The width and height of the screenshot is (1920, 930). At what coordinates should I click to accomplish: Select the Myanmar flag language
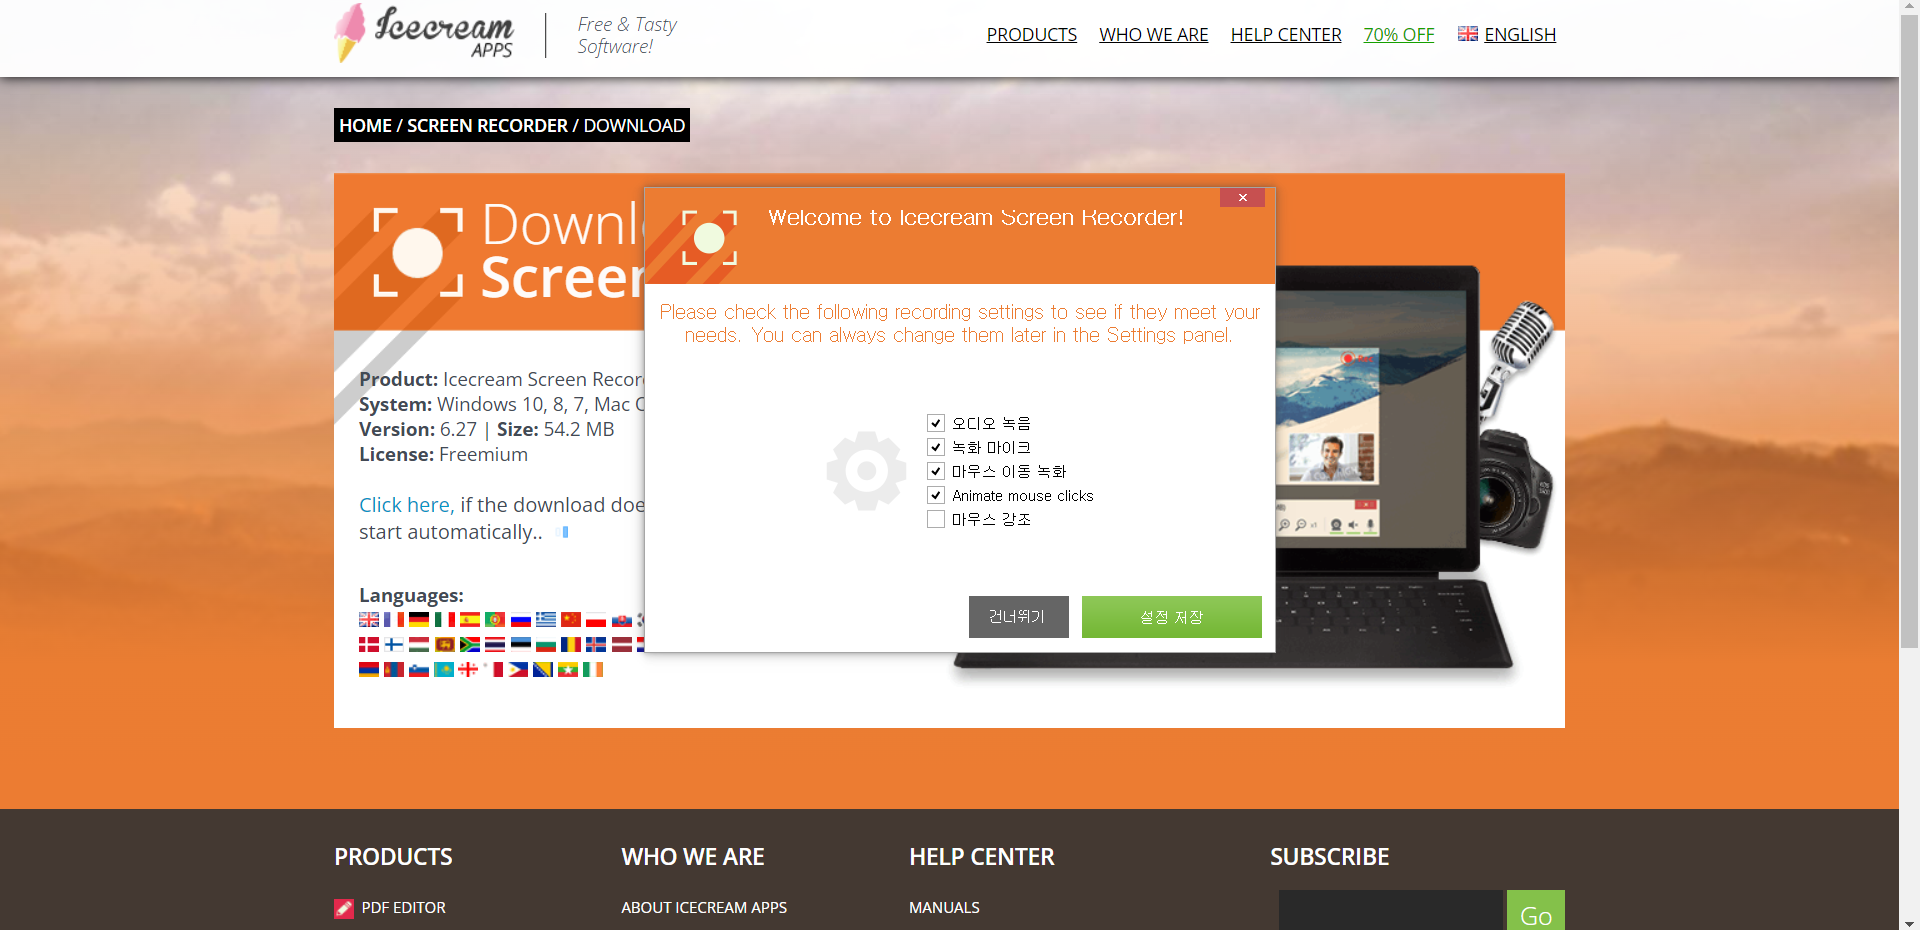568,669
